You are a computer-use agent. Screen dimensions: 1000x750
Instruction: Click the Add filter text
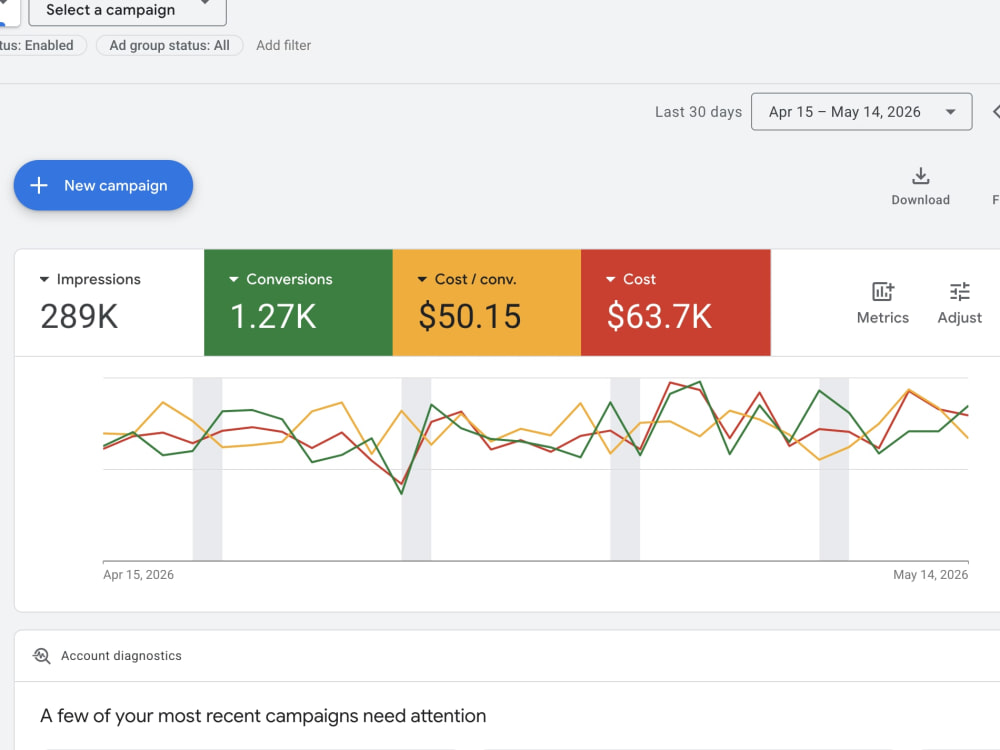click(x=284, y=45)
